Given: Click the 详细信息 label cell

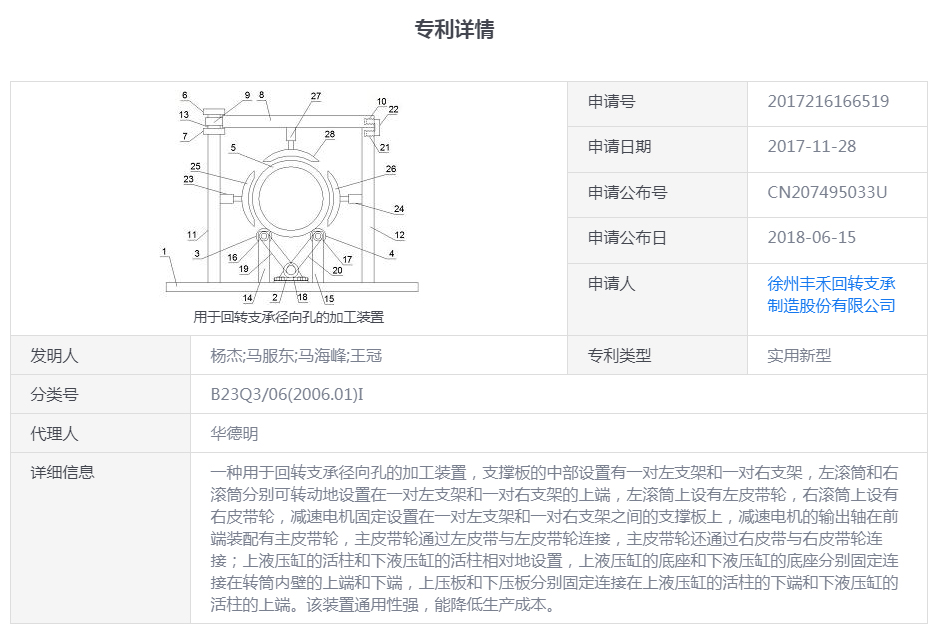Looking at the screenshot, I should click(62, 472).
